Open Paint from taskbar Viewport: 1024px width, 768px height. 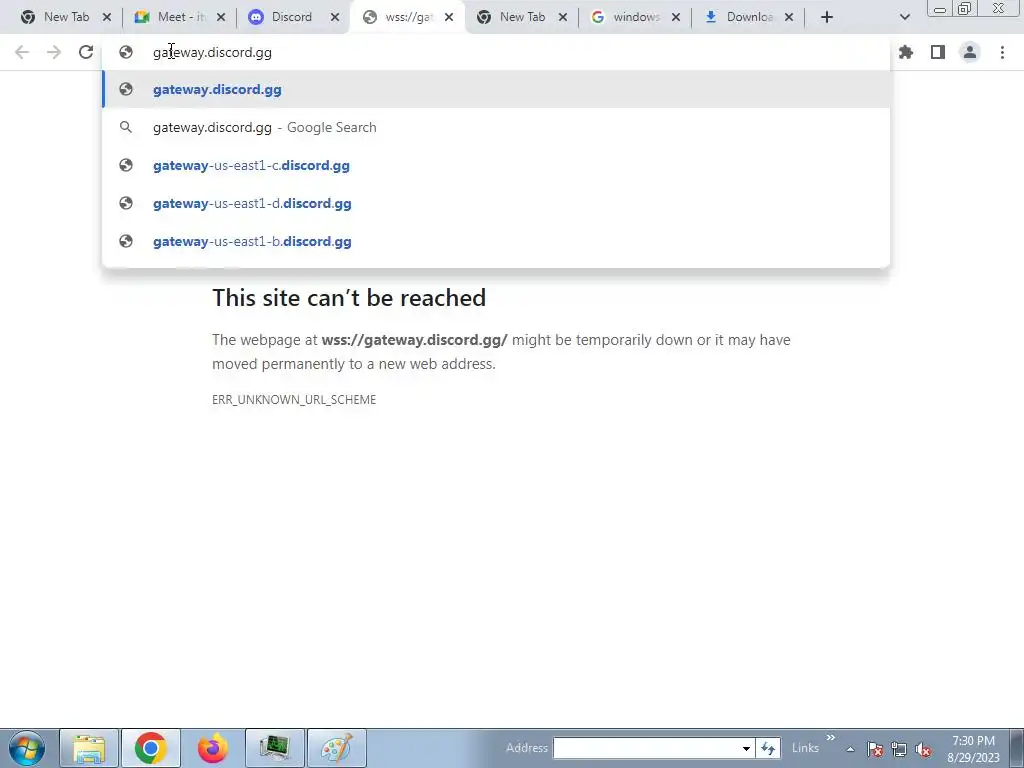point(336,748)
